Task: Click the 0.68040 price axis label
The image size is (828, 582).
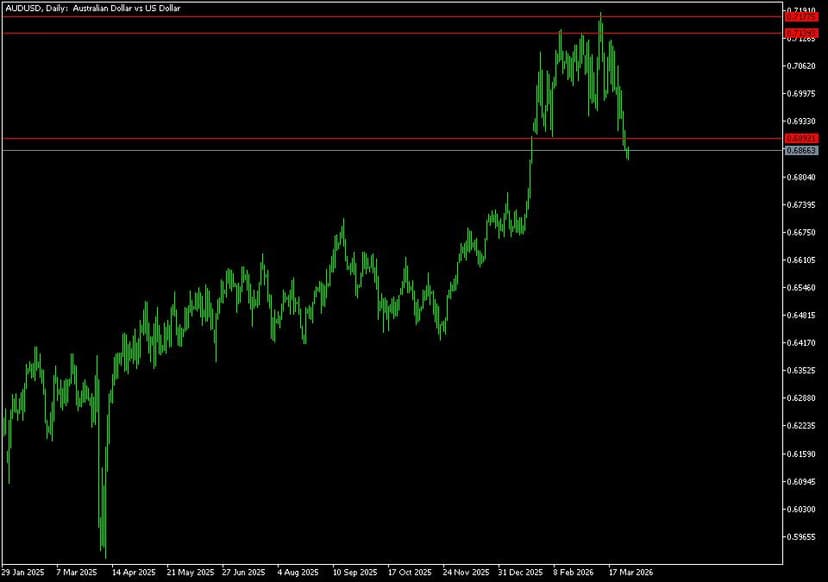Action: click(x=802, y=177)
